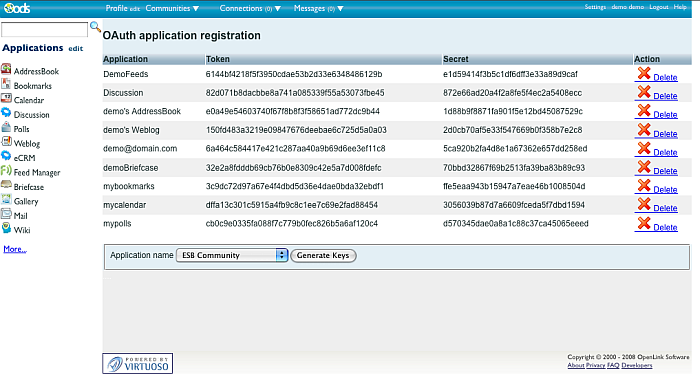The width and height of the screenshot is (700, 386).
Task: Open the AddressBook application icon
Action: [x=6, y=69]
